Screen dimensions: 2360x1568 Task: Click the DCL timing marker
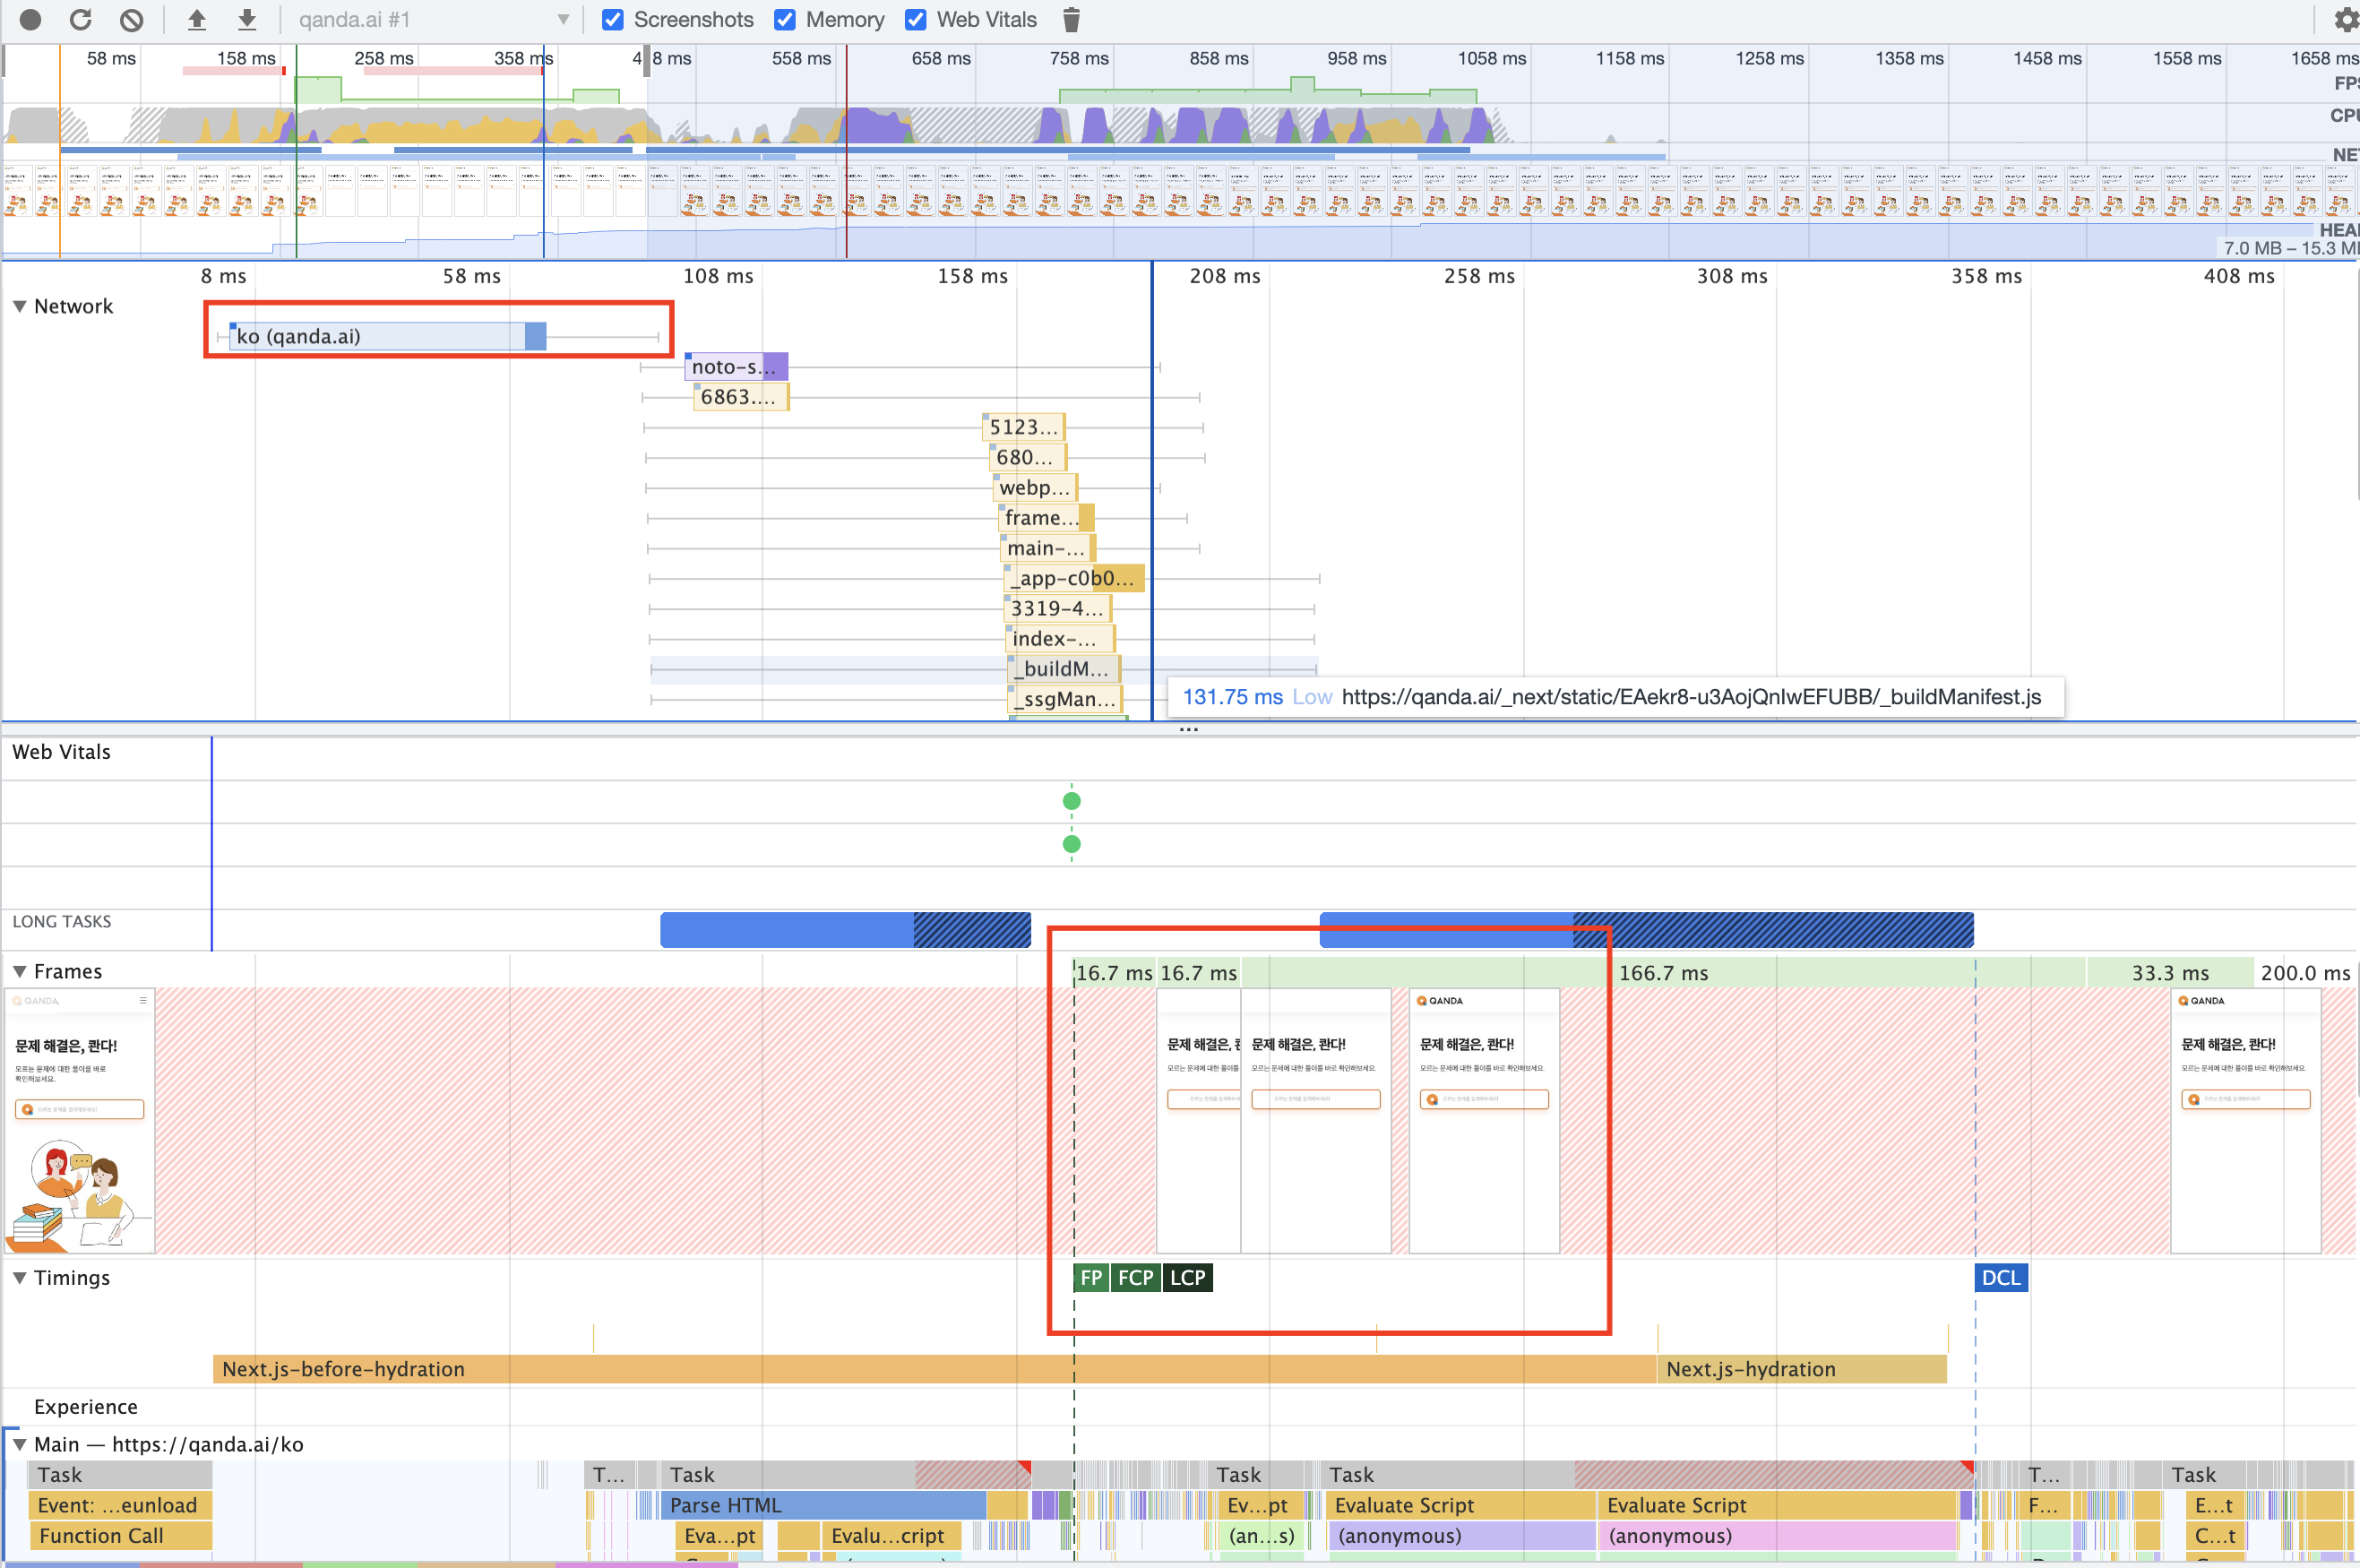2000,1277
